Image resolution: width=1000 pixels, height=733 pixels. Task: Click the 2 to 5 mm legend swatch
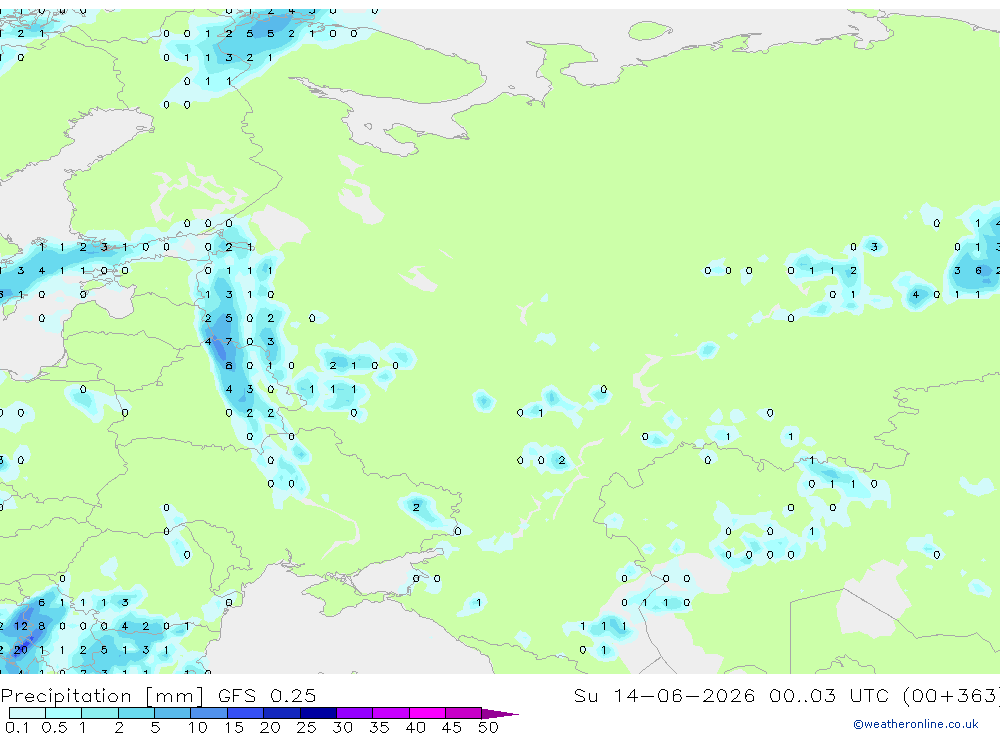tap(136, 713)
